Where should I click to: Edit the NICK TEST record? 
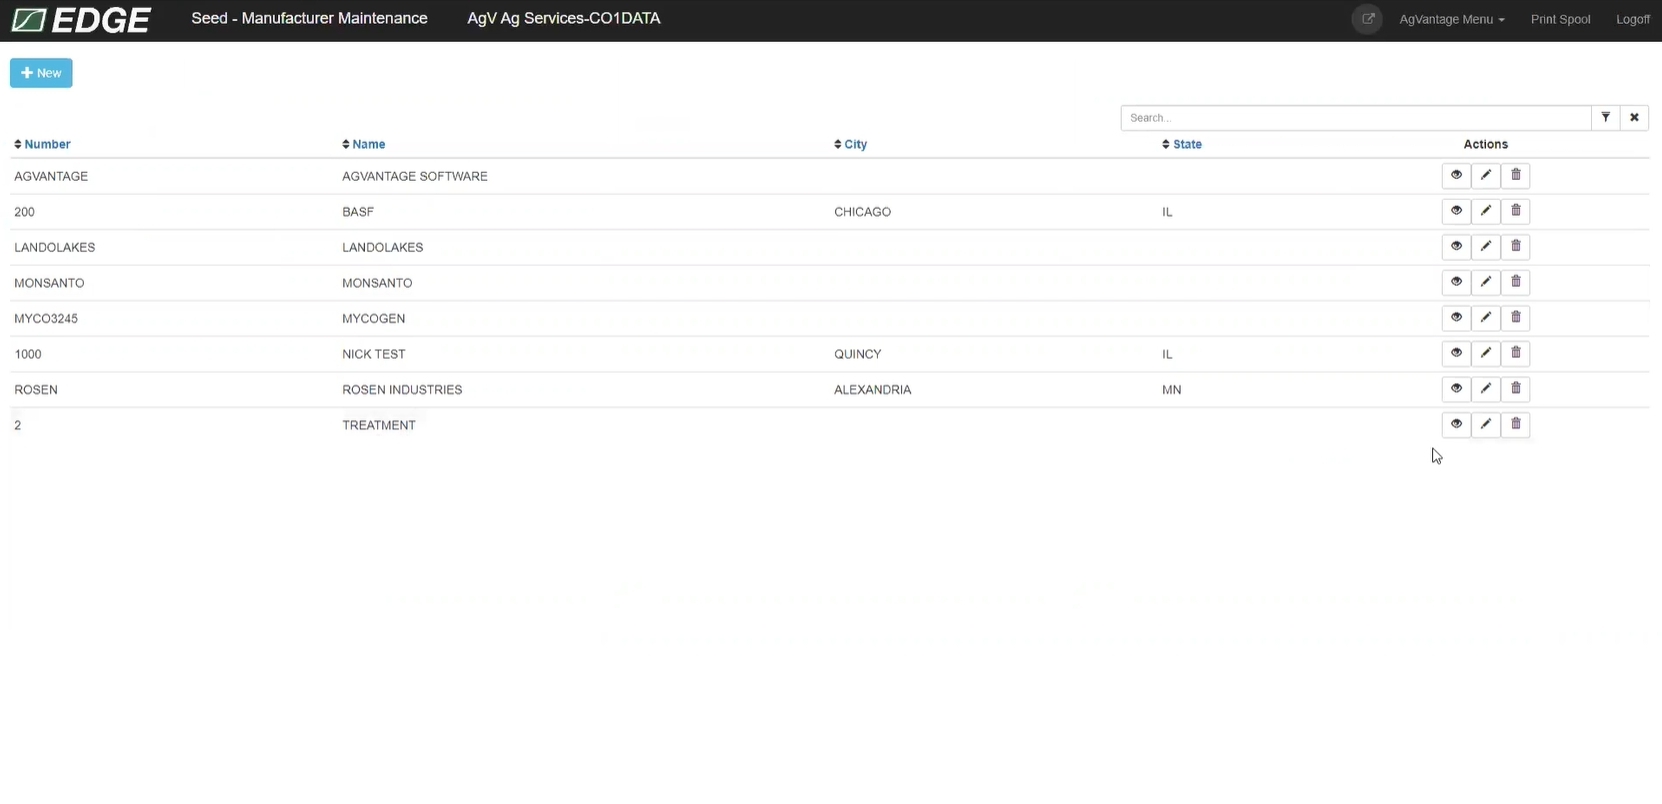1486,353
